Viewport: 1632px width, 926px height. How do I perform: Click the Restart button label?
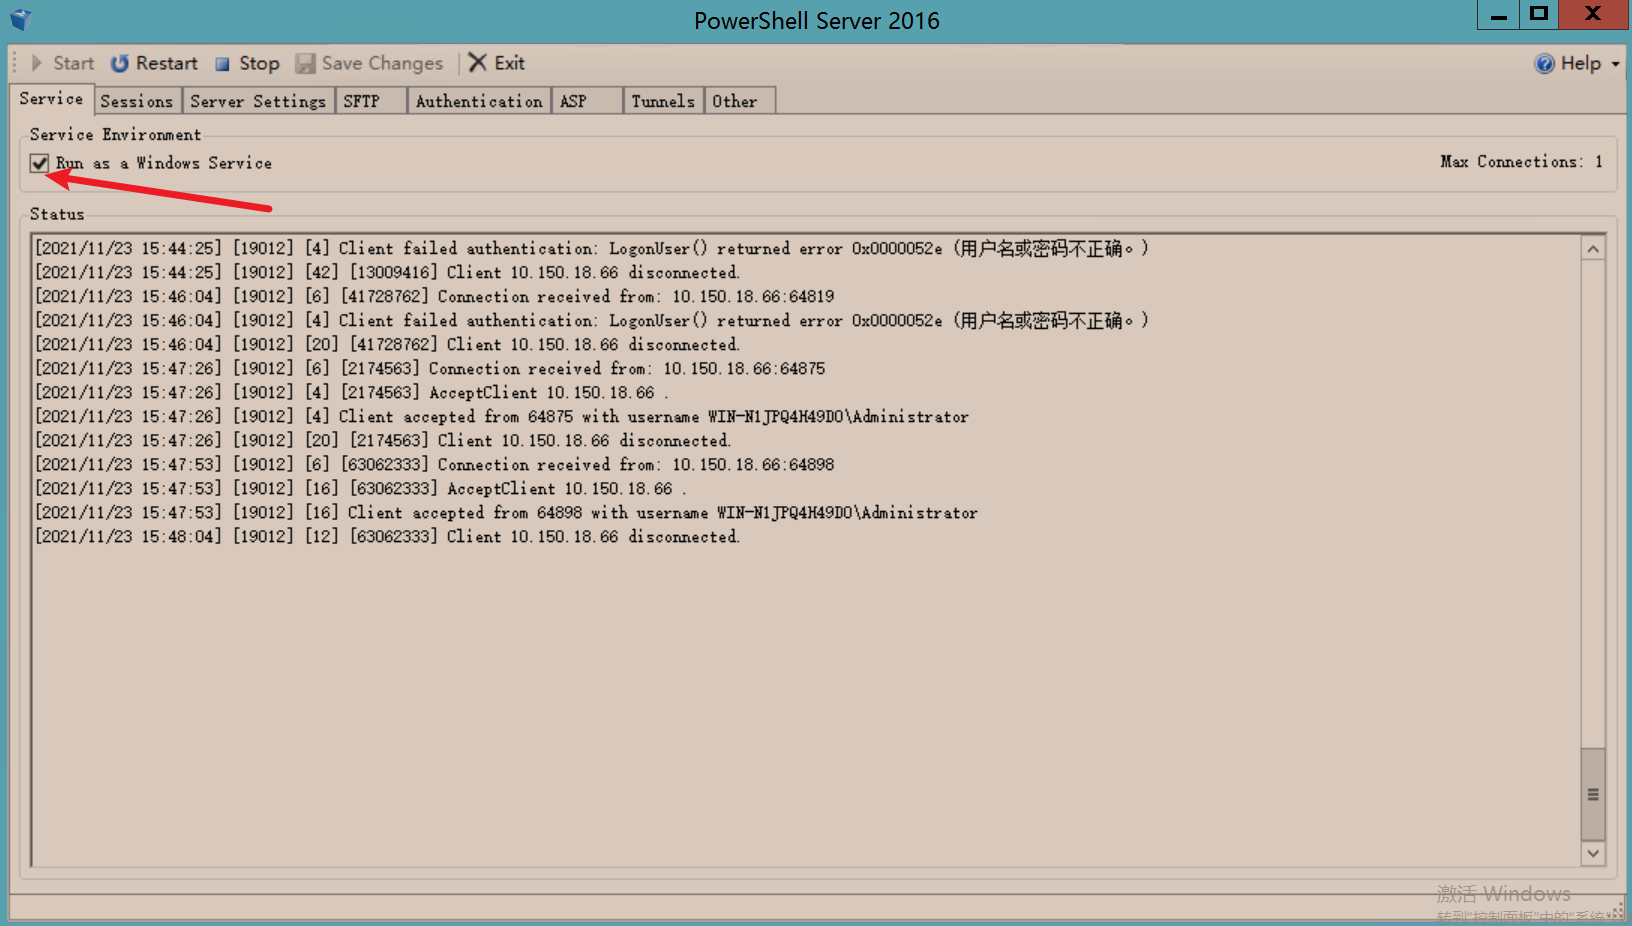167,63
